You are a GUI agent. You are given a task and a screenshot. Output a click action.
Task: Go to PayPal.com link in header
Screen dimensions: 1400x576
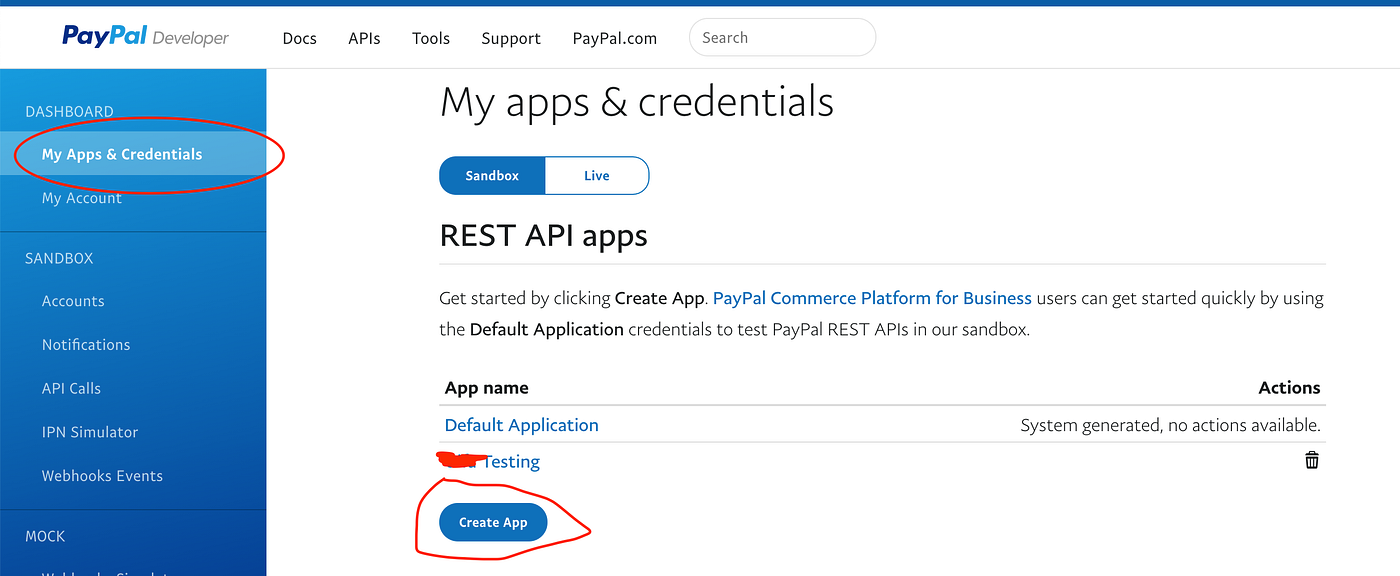point(614,38)
